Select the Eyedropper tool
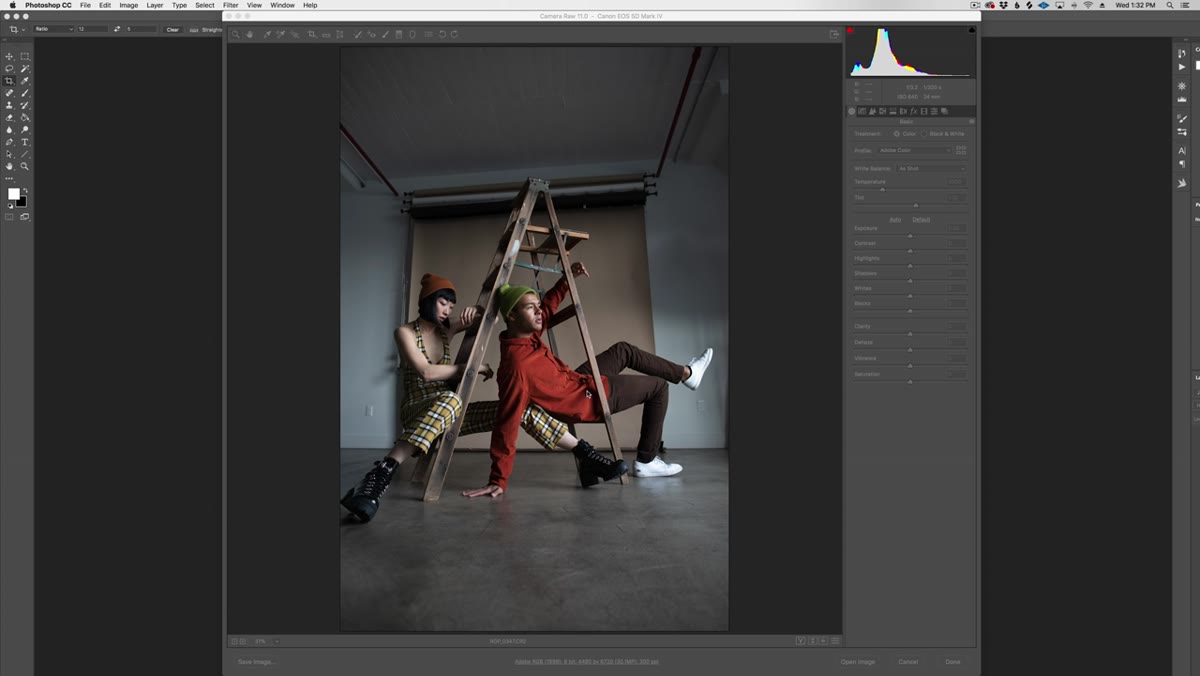This screenshot has width=1200, height=676. (25, 81)
